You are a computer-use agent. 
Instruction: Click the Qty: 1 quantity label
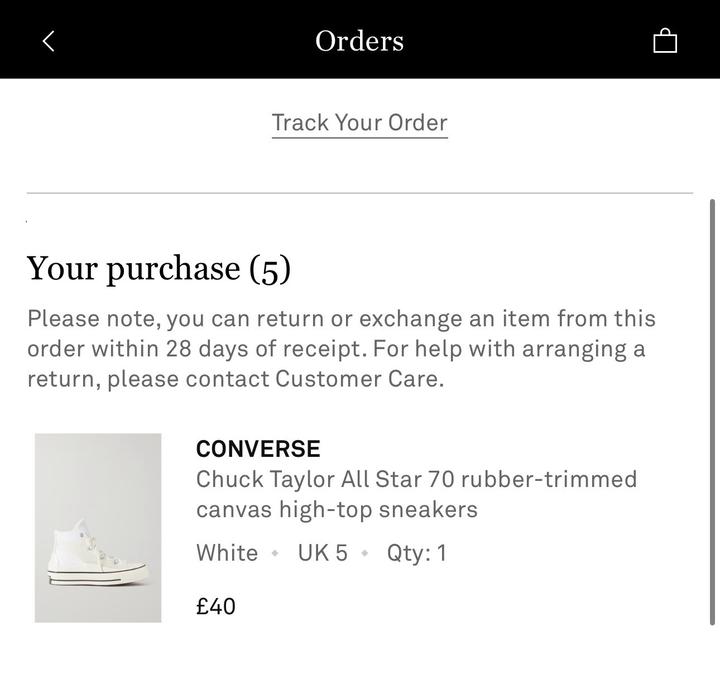417,553
